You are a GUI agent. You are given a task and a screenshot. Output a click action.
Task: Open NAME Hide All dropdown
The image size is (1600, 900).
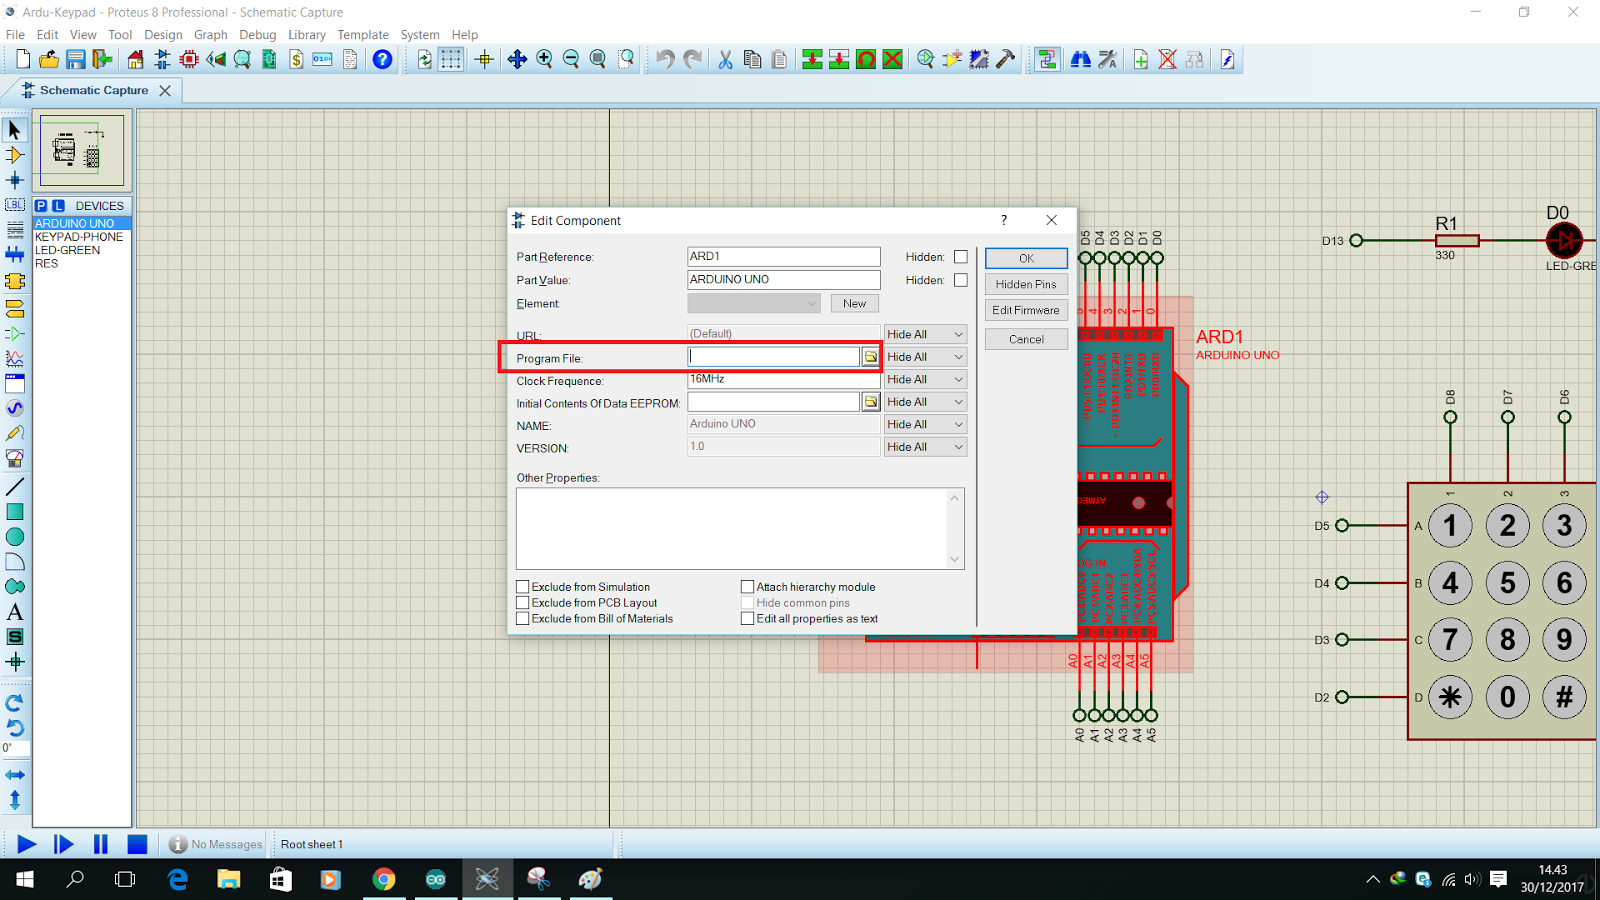tap(925, 424)
